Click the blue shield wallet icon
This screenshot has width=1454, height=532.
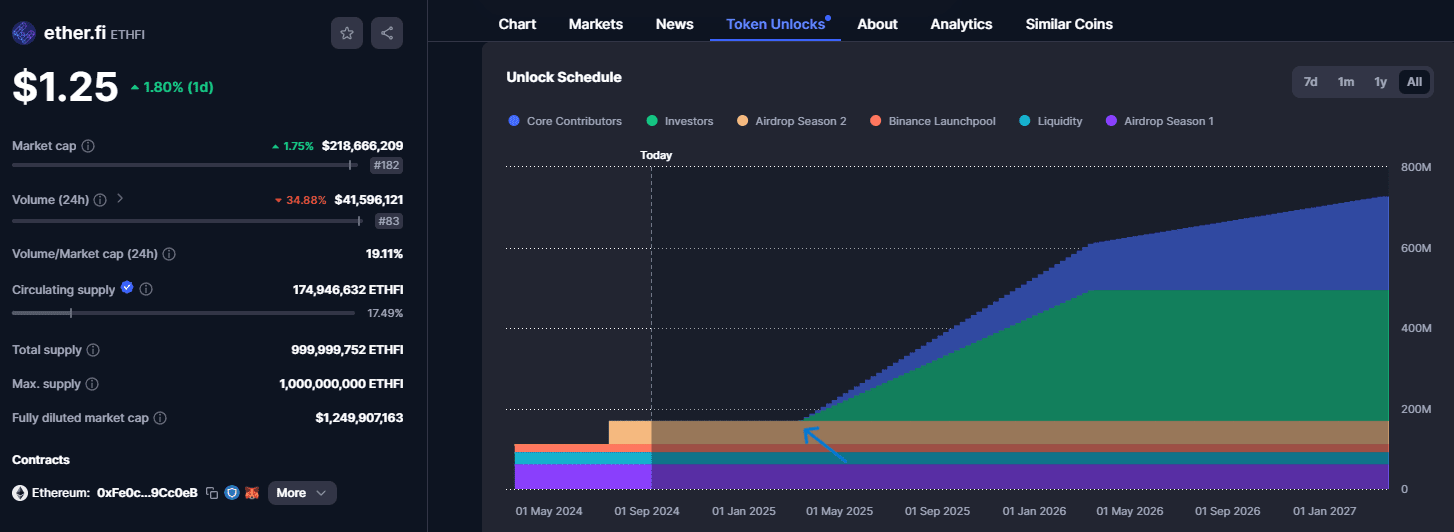[232, 493]
